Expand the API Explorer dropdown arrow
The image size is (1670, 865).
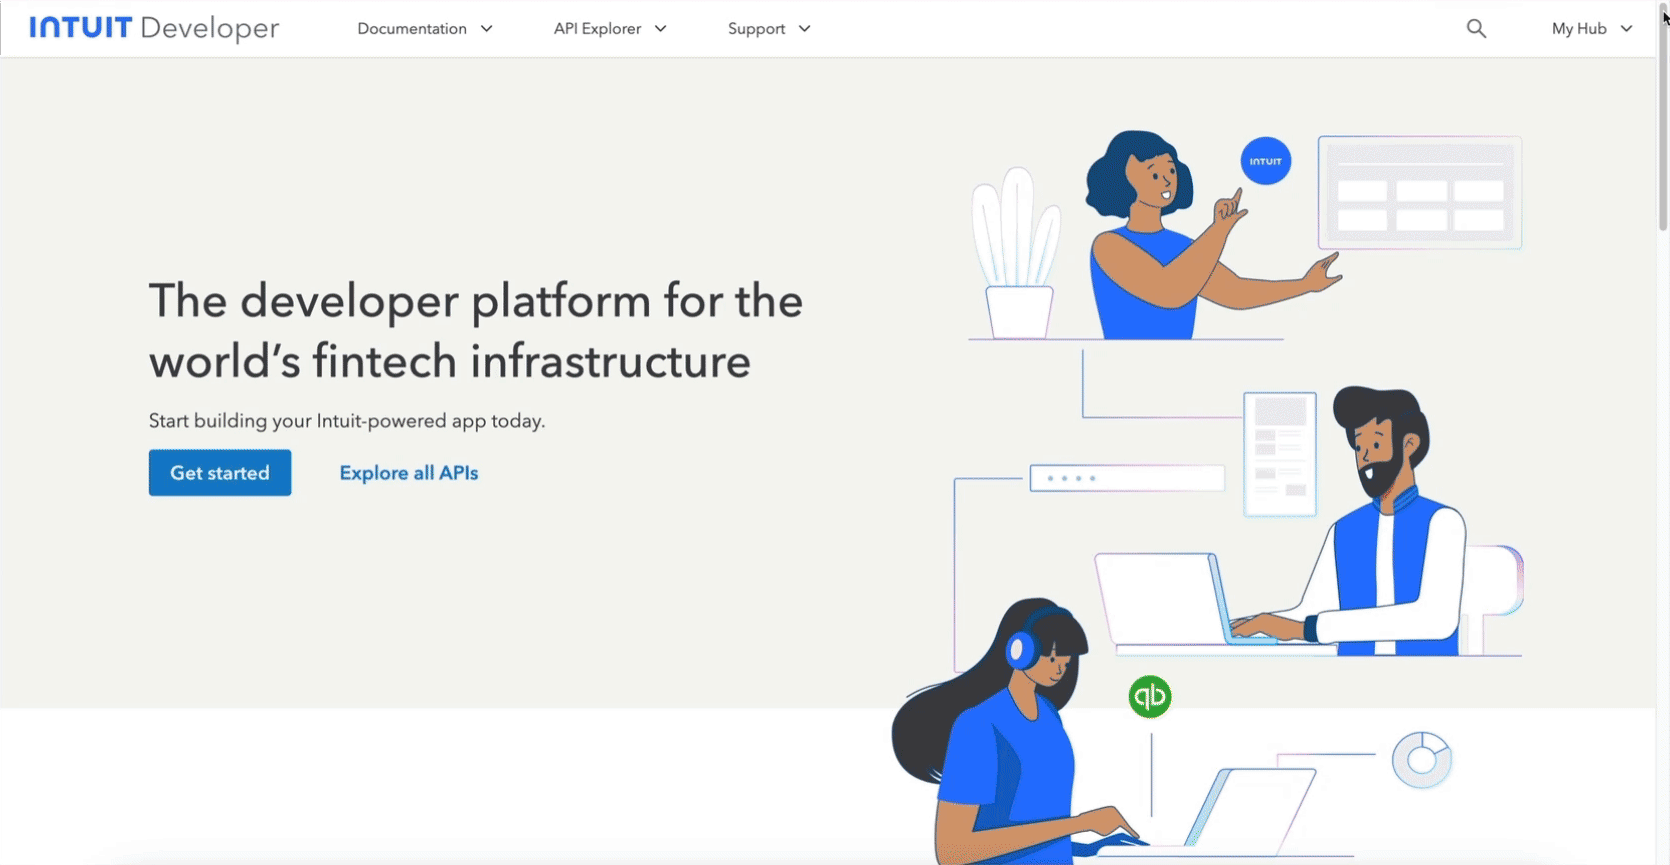pos(660,29)
